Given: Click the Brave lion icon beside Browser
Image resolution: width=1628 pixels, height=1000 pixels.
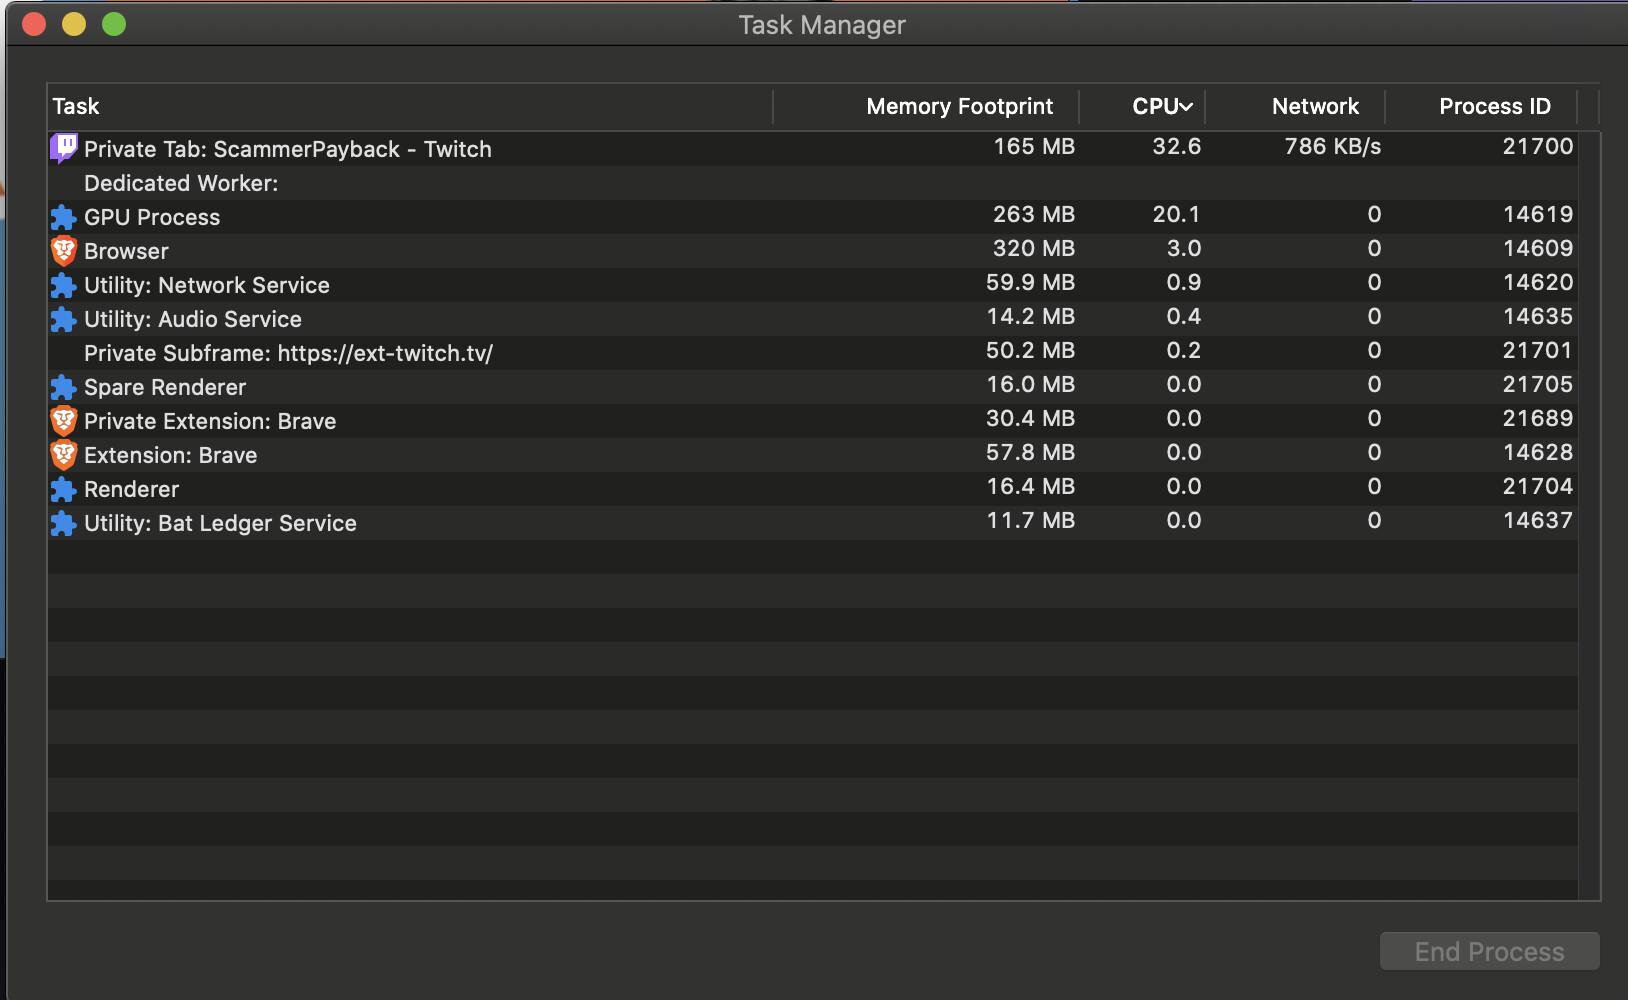Looking at the screenshot, I should click(64, 251).
